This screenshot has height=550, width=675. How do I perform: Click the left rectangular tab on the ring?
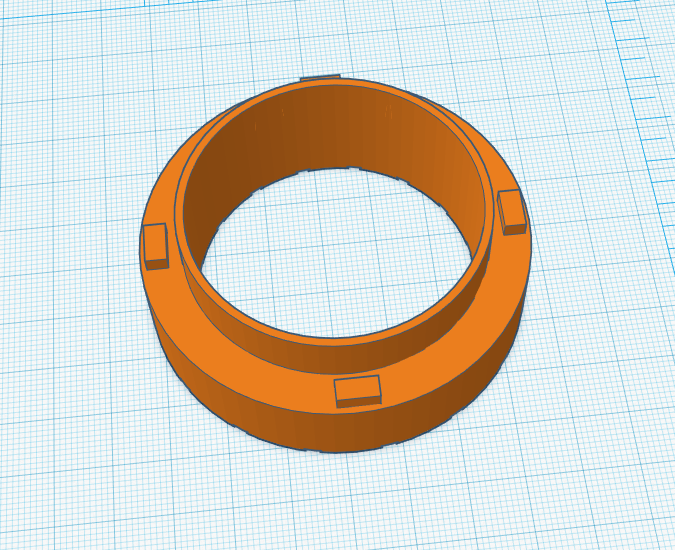click(x=155, y=247)
